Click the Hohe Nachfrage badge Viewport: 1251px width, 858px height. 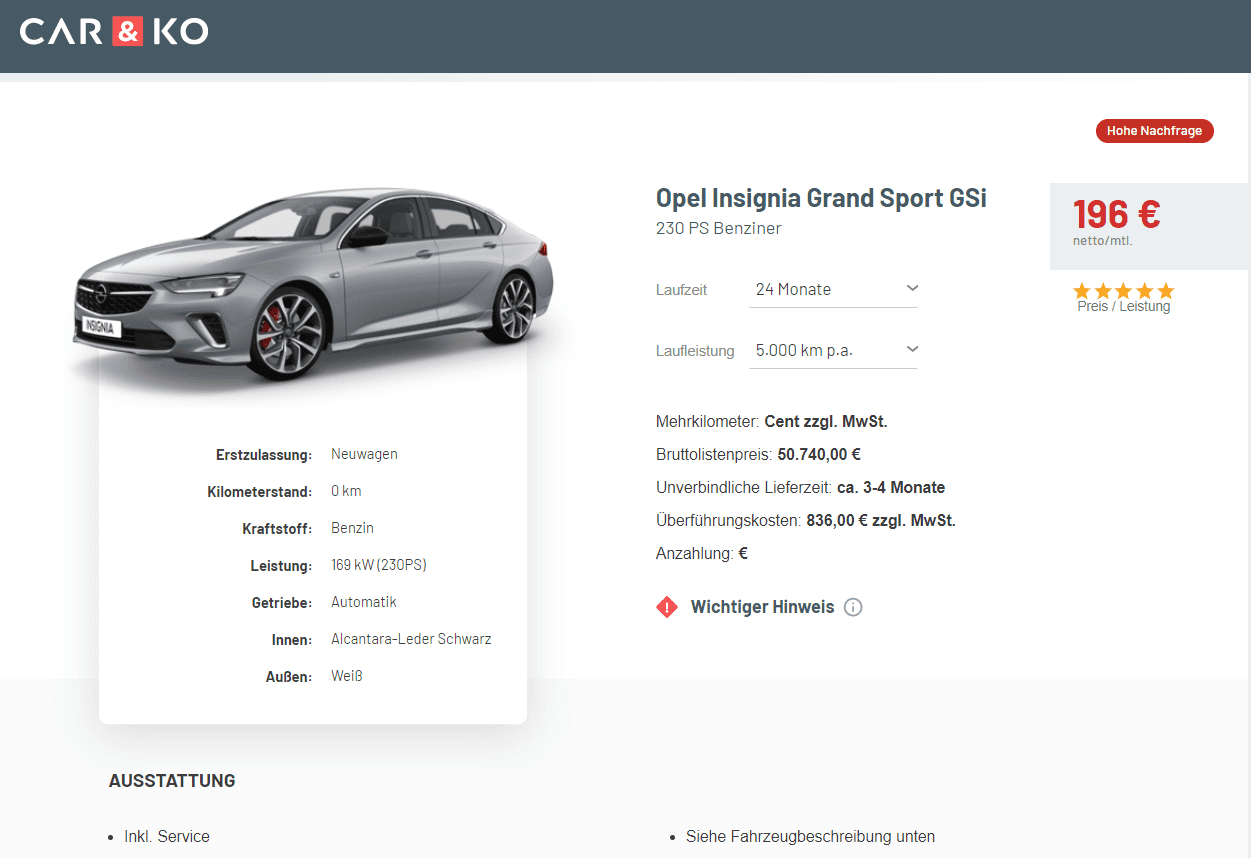[x=1154, y=131]
